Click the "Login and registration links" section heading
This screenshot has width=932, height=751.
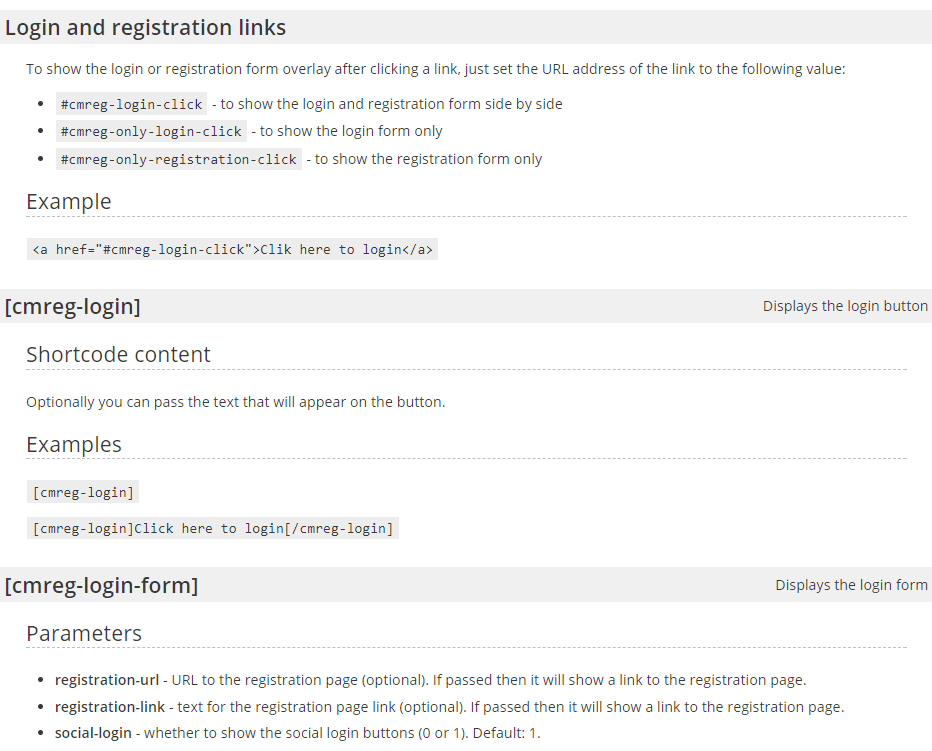(x=146, y=28)
